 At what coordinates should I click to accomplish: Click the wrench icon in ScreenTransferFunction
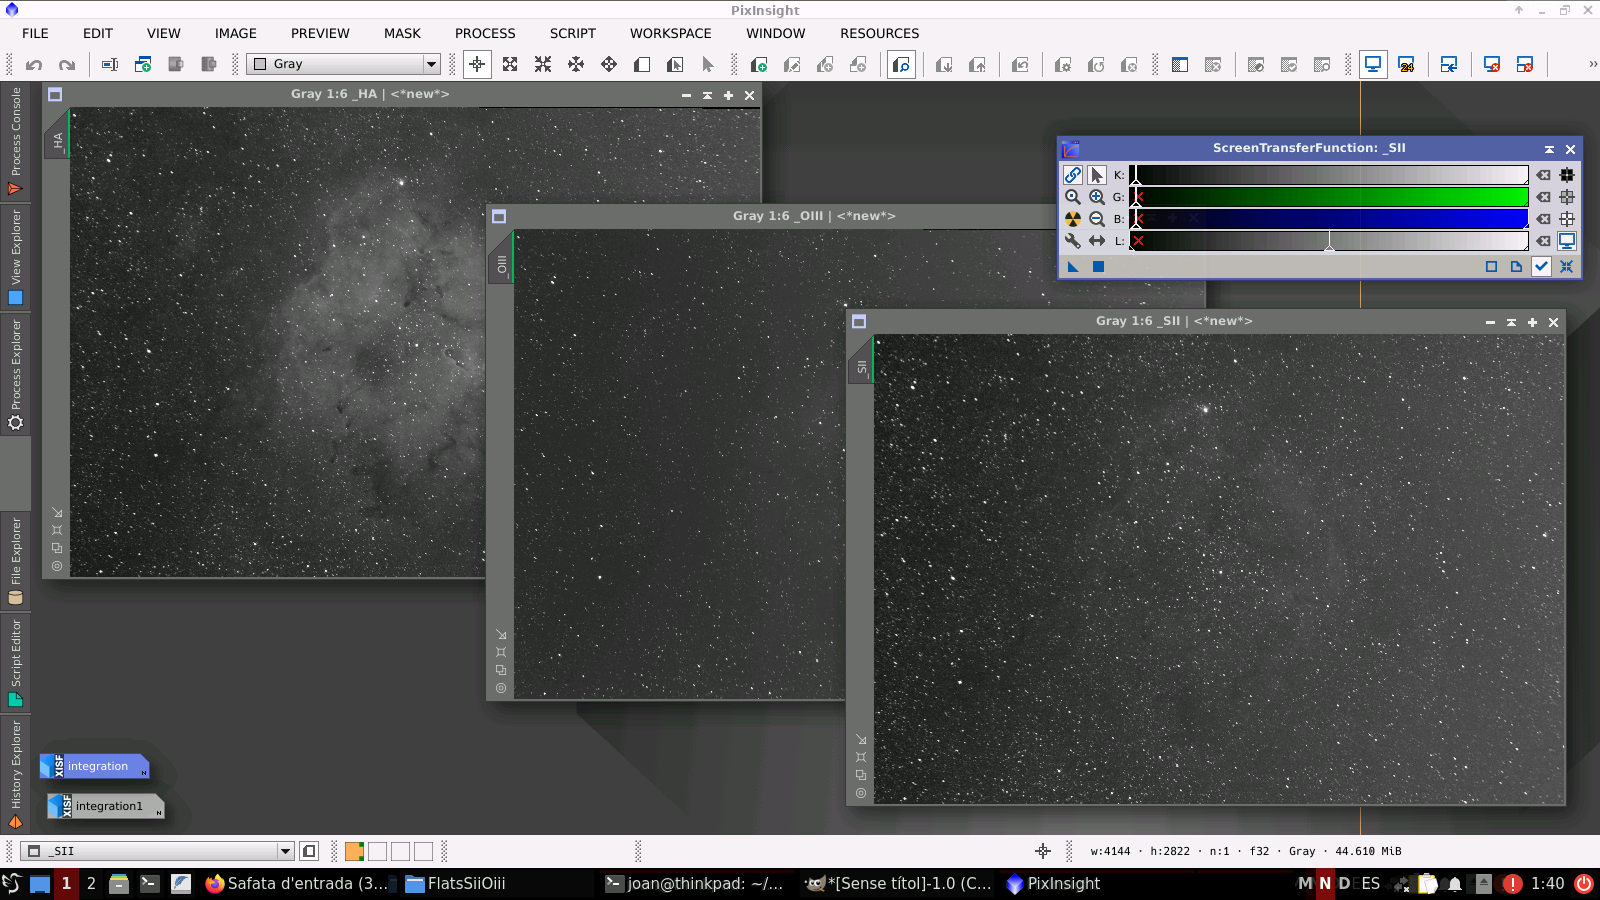pos(1073,241)
